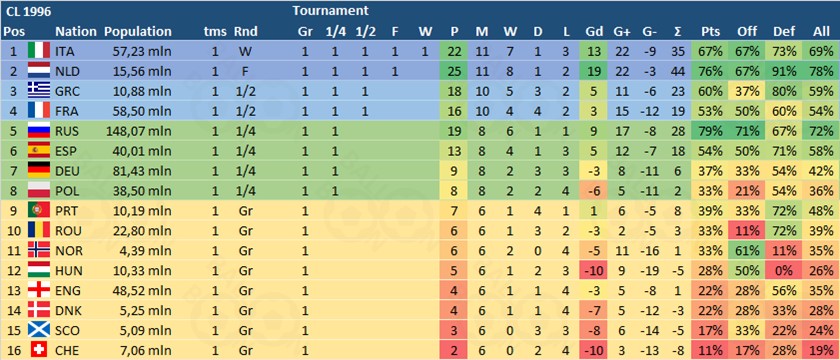Click the Tournament header label
This screenshot has width=840, height=360.
(331, 10)
